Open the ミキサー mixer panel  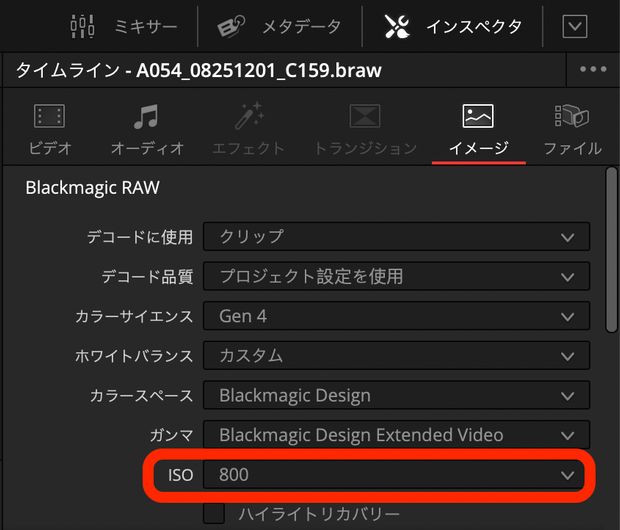coord(123,26)
